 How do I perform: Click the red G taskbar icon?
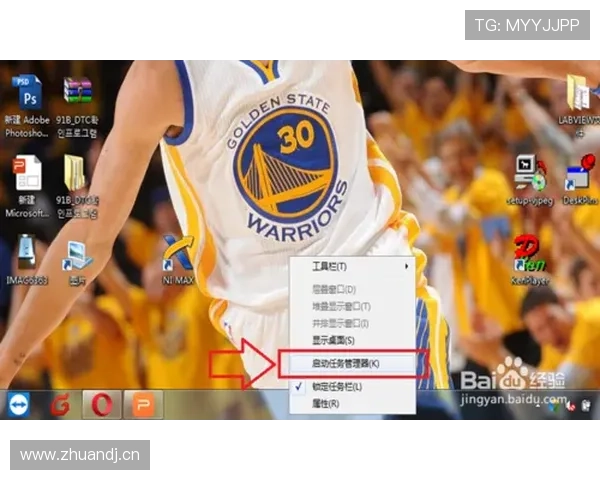tap(60, 405)
